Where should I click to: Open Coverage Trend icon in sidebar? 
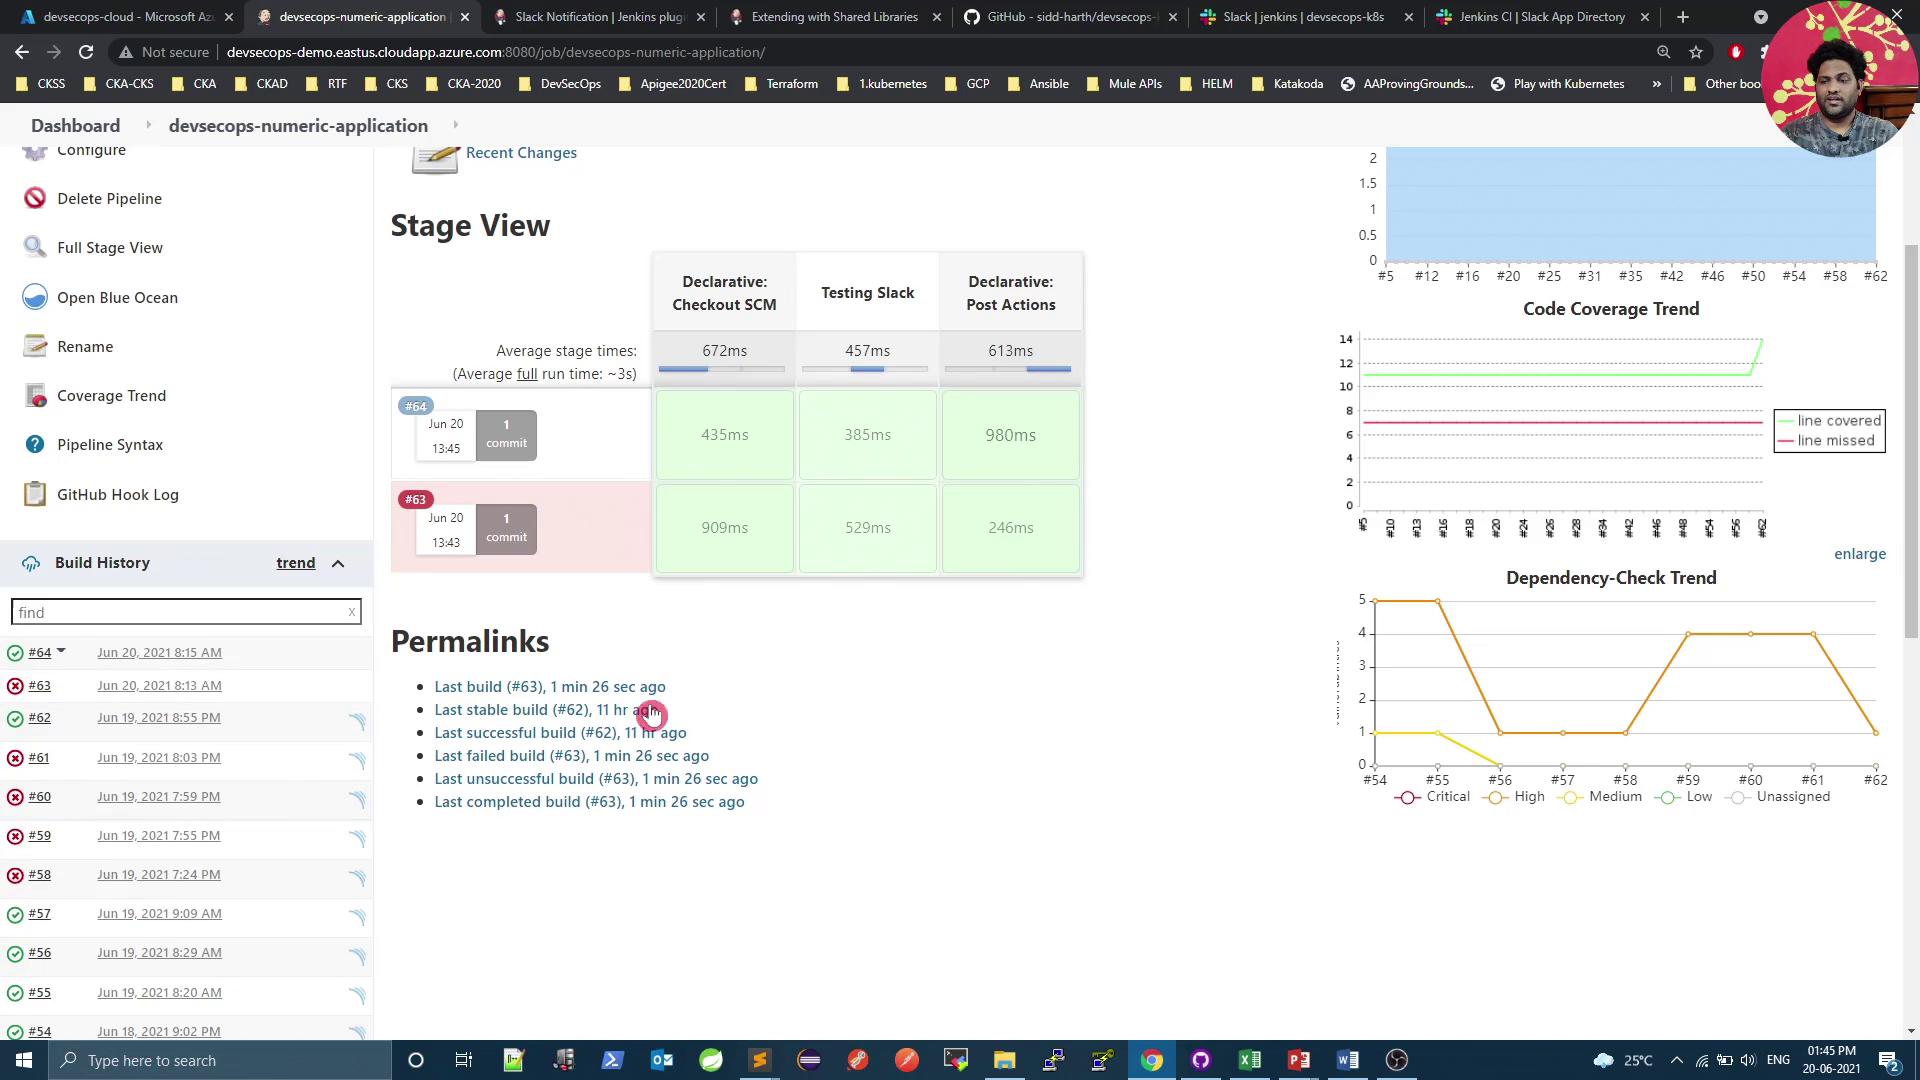[35, 396]
